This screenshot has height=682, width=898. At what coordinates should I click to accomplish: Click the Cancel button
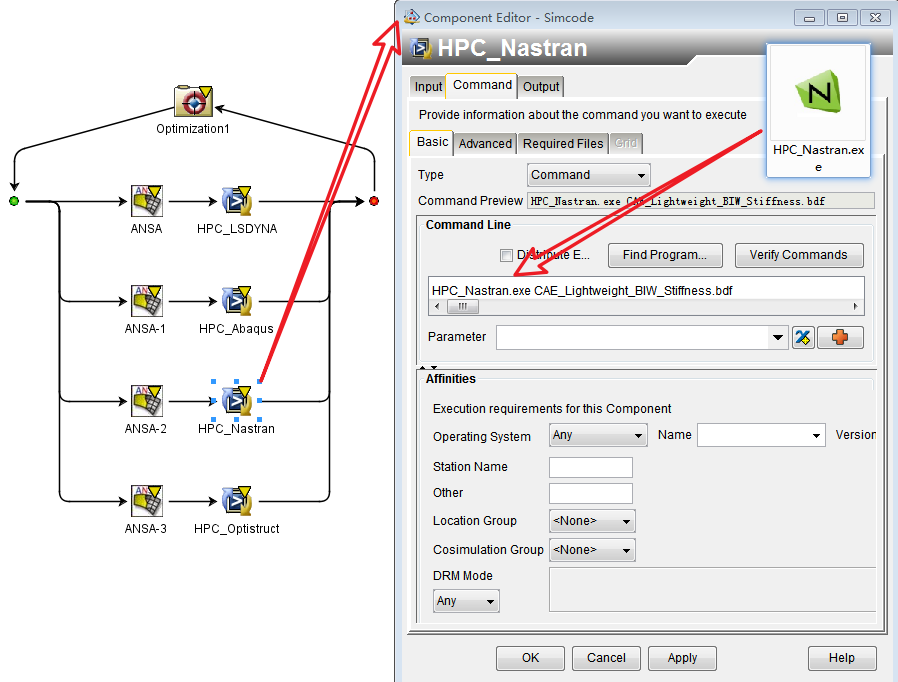point(606,658)
